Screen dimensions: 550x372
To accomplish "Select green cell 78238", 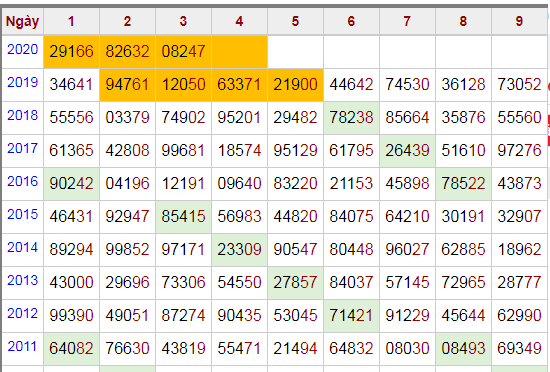I will click(351, 117).
